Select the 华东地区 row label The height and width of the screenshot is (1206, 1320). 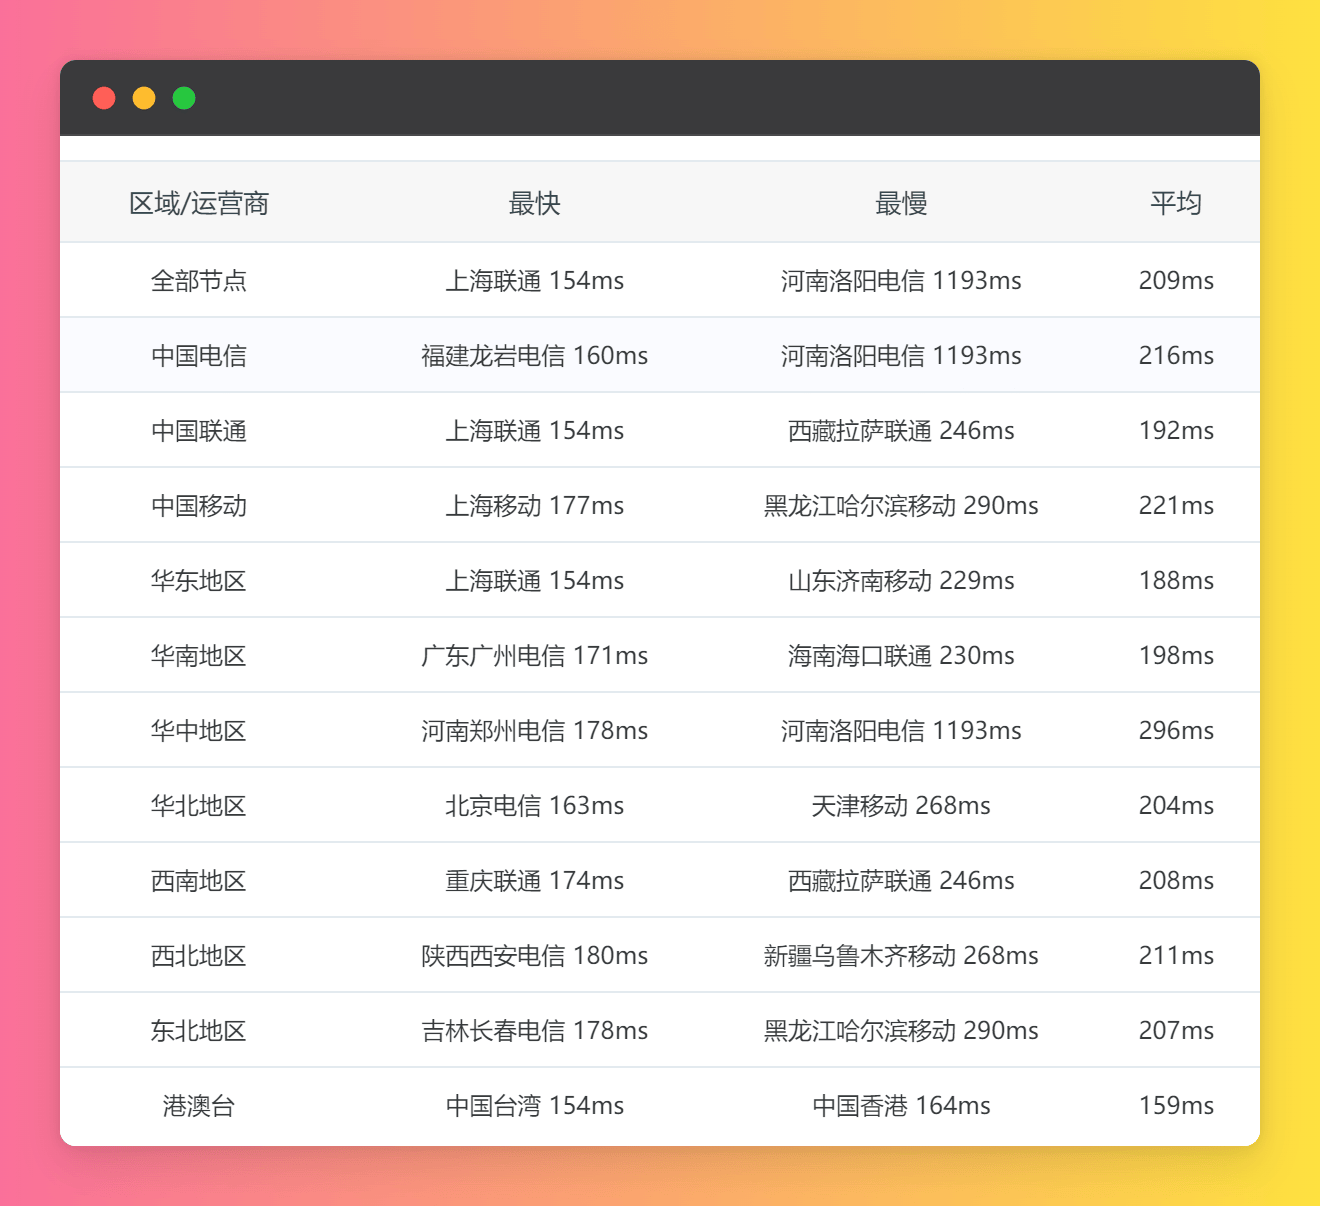pos(199,581)
